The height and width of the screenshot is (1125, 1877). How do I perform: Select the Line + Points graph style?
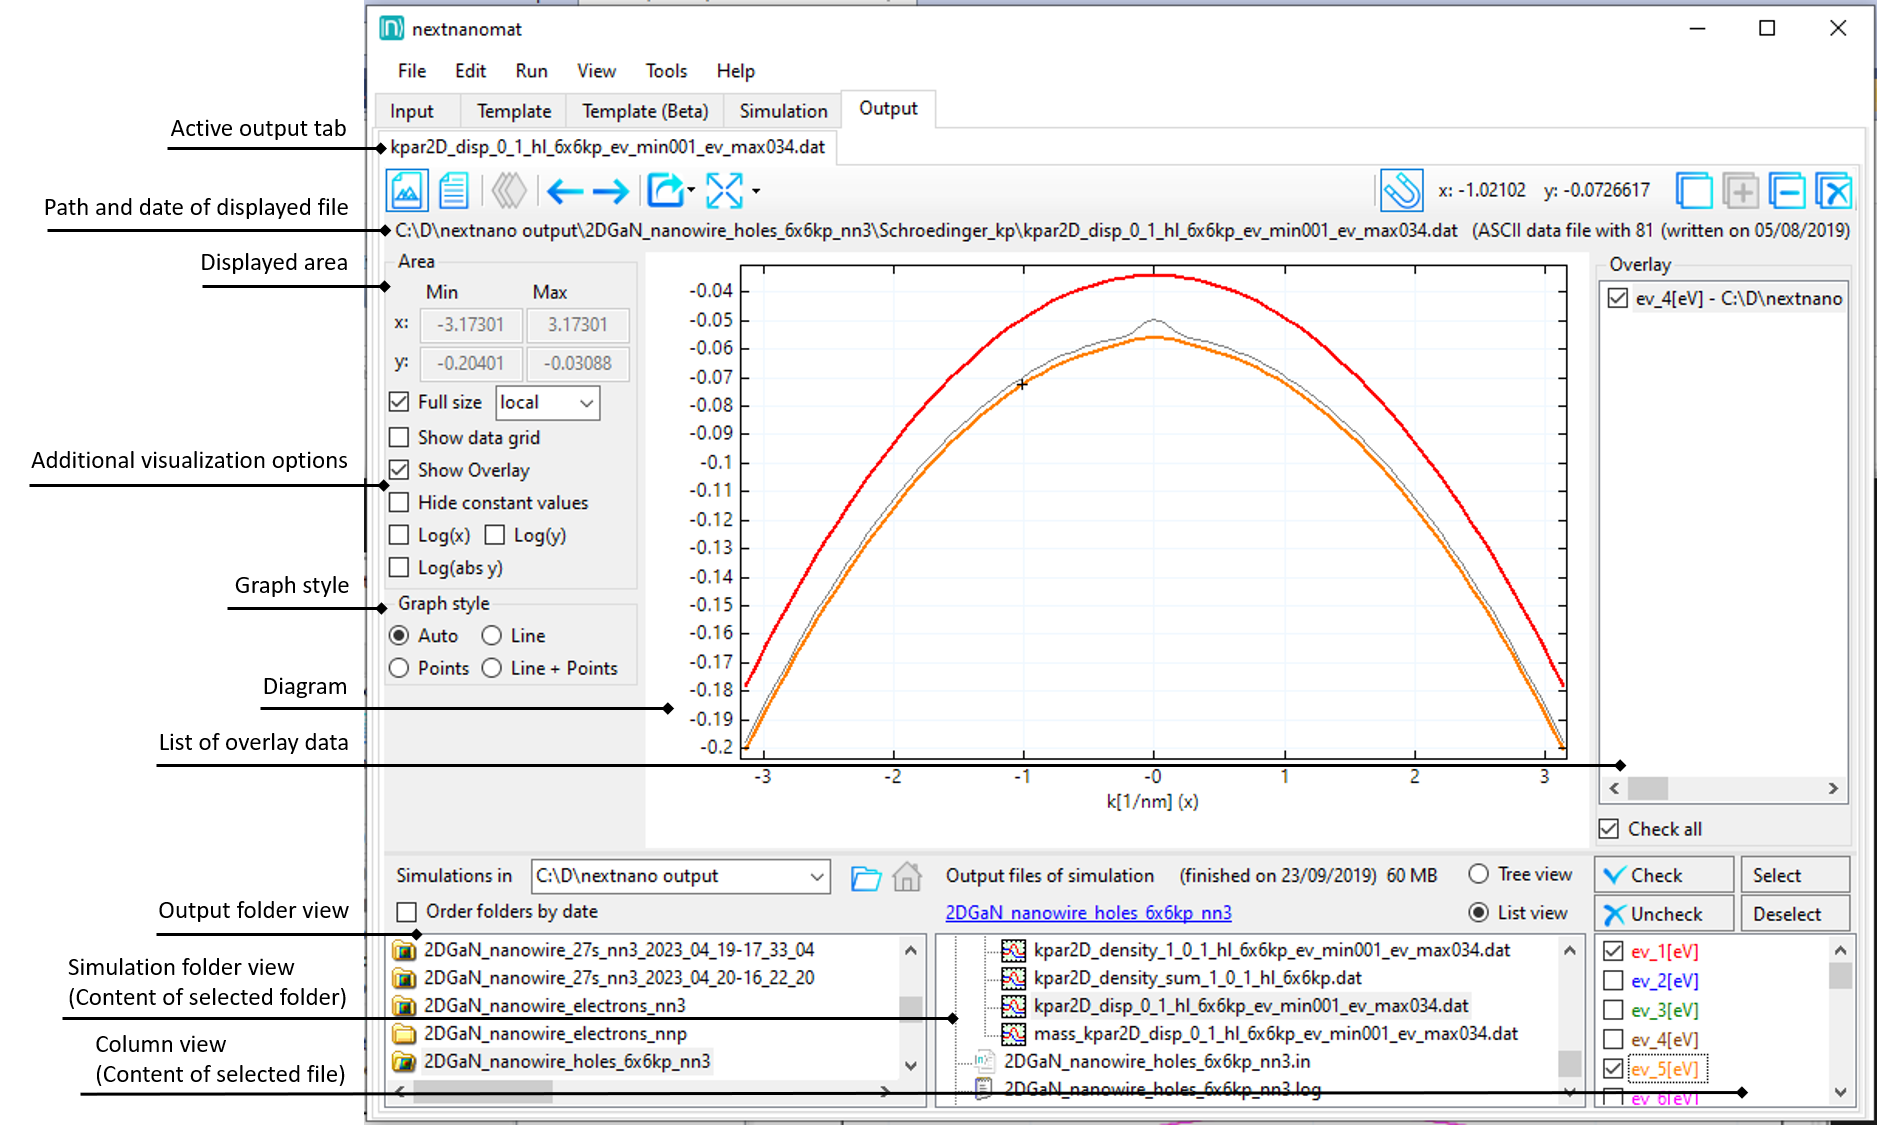click(492, 668)
